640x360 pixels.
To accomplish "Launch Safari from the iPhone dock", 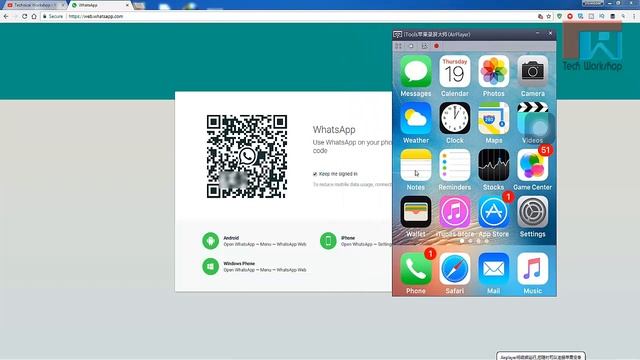I will 455,269.
